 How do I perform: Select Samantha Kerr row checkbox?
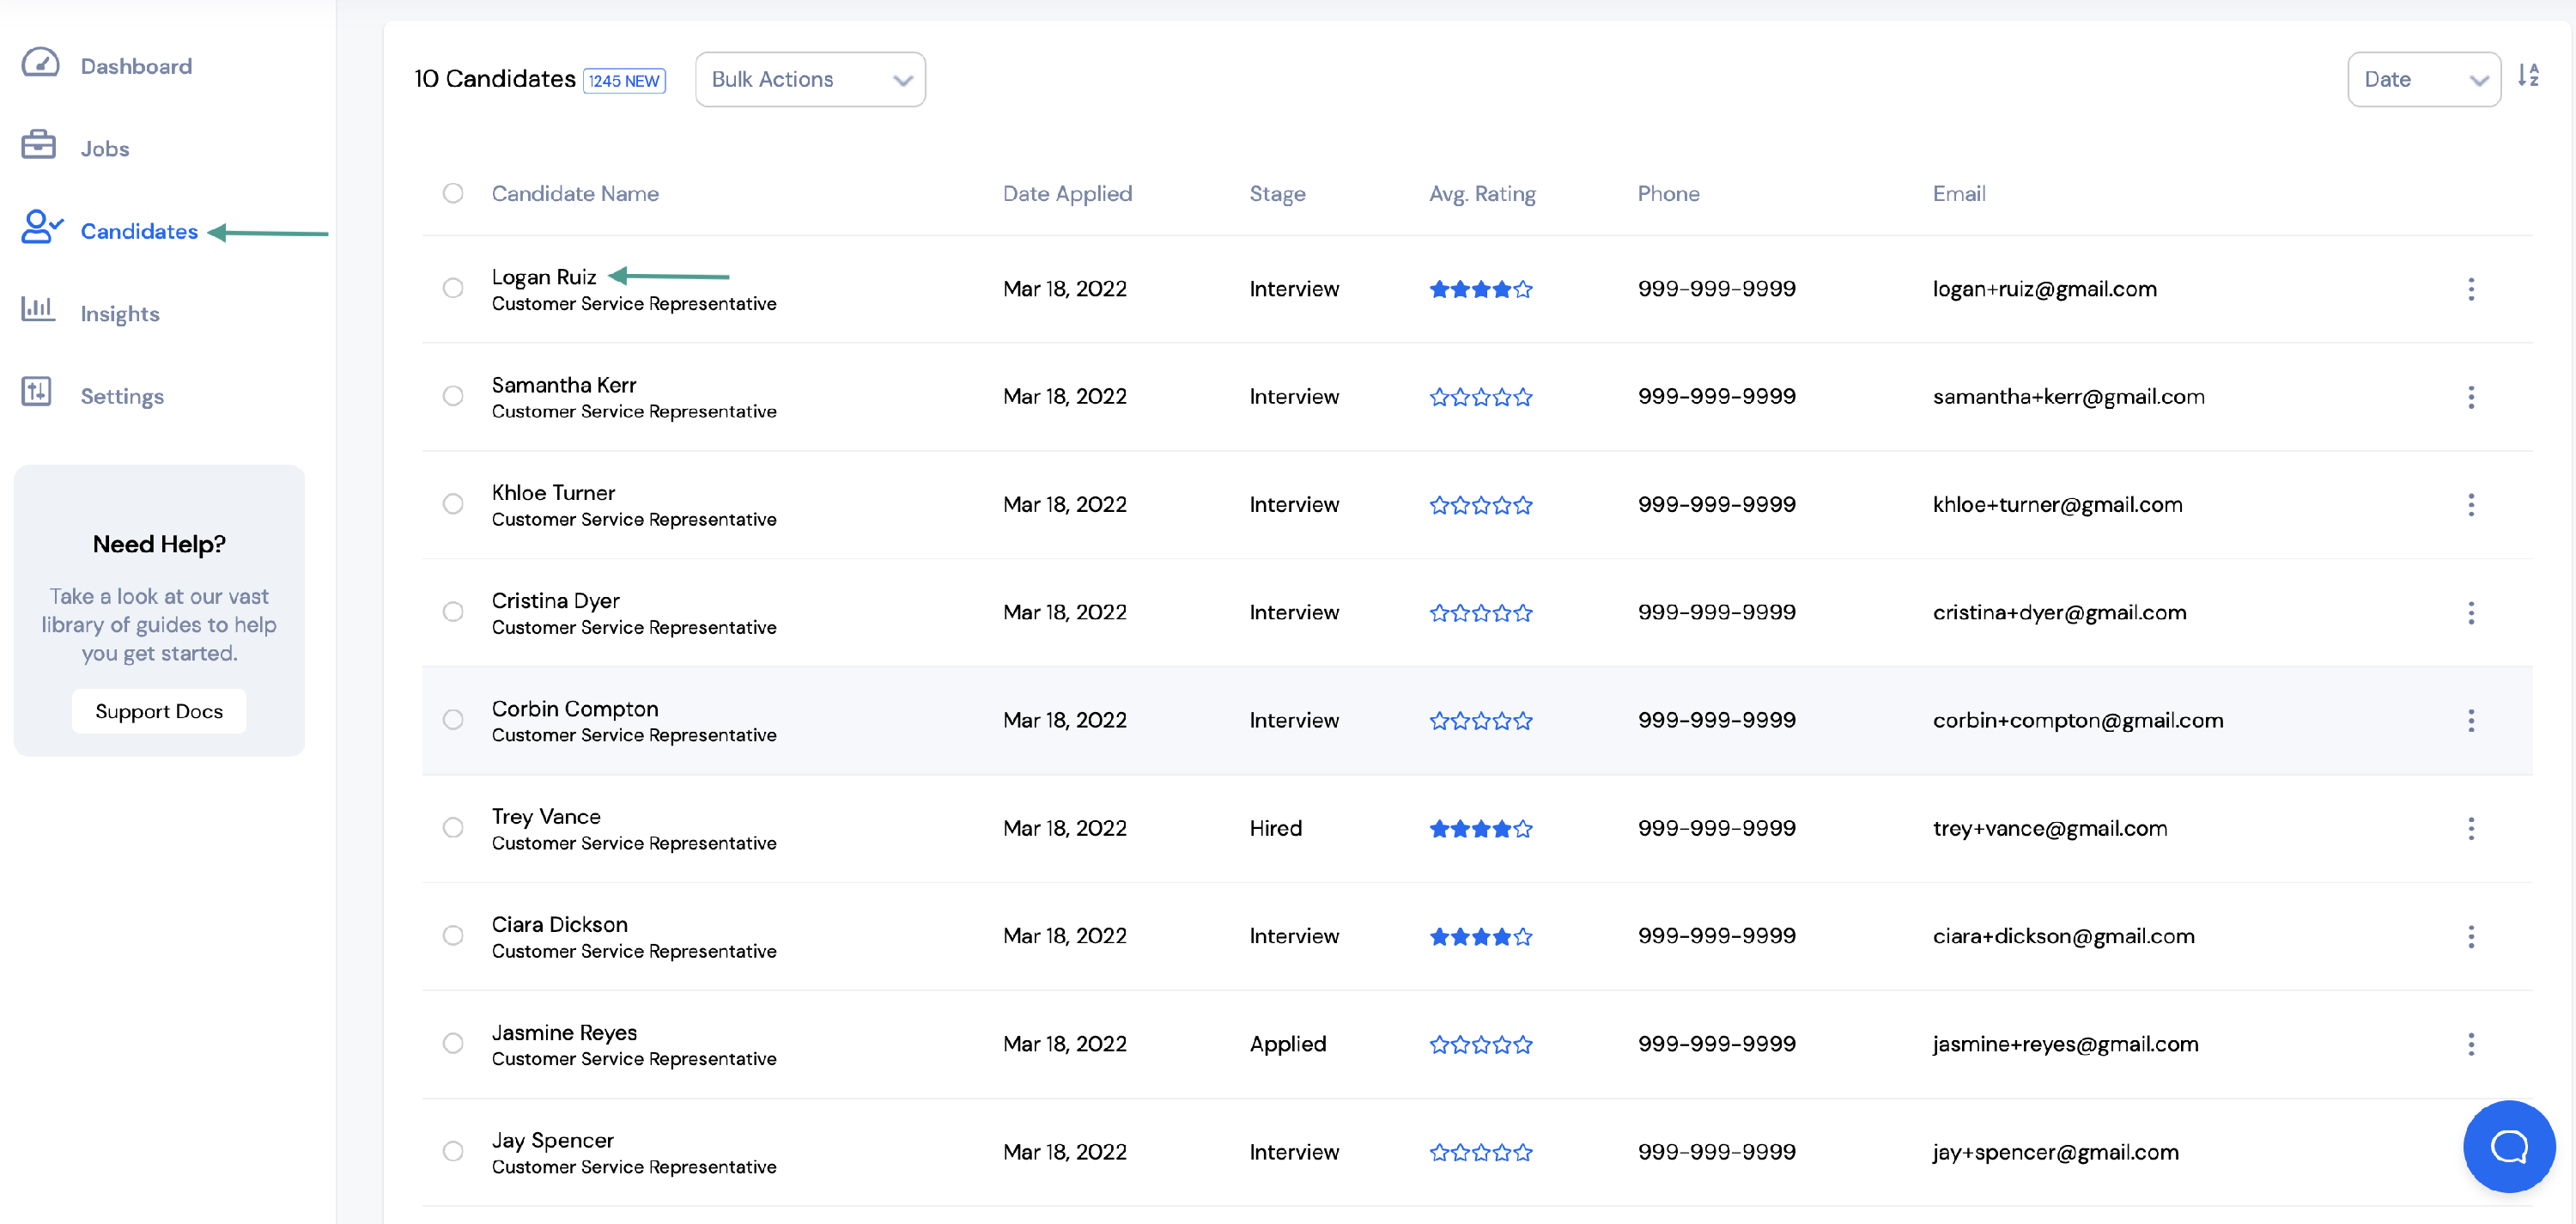pyautogui.click(x=453, y=396)
